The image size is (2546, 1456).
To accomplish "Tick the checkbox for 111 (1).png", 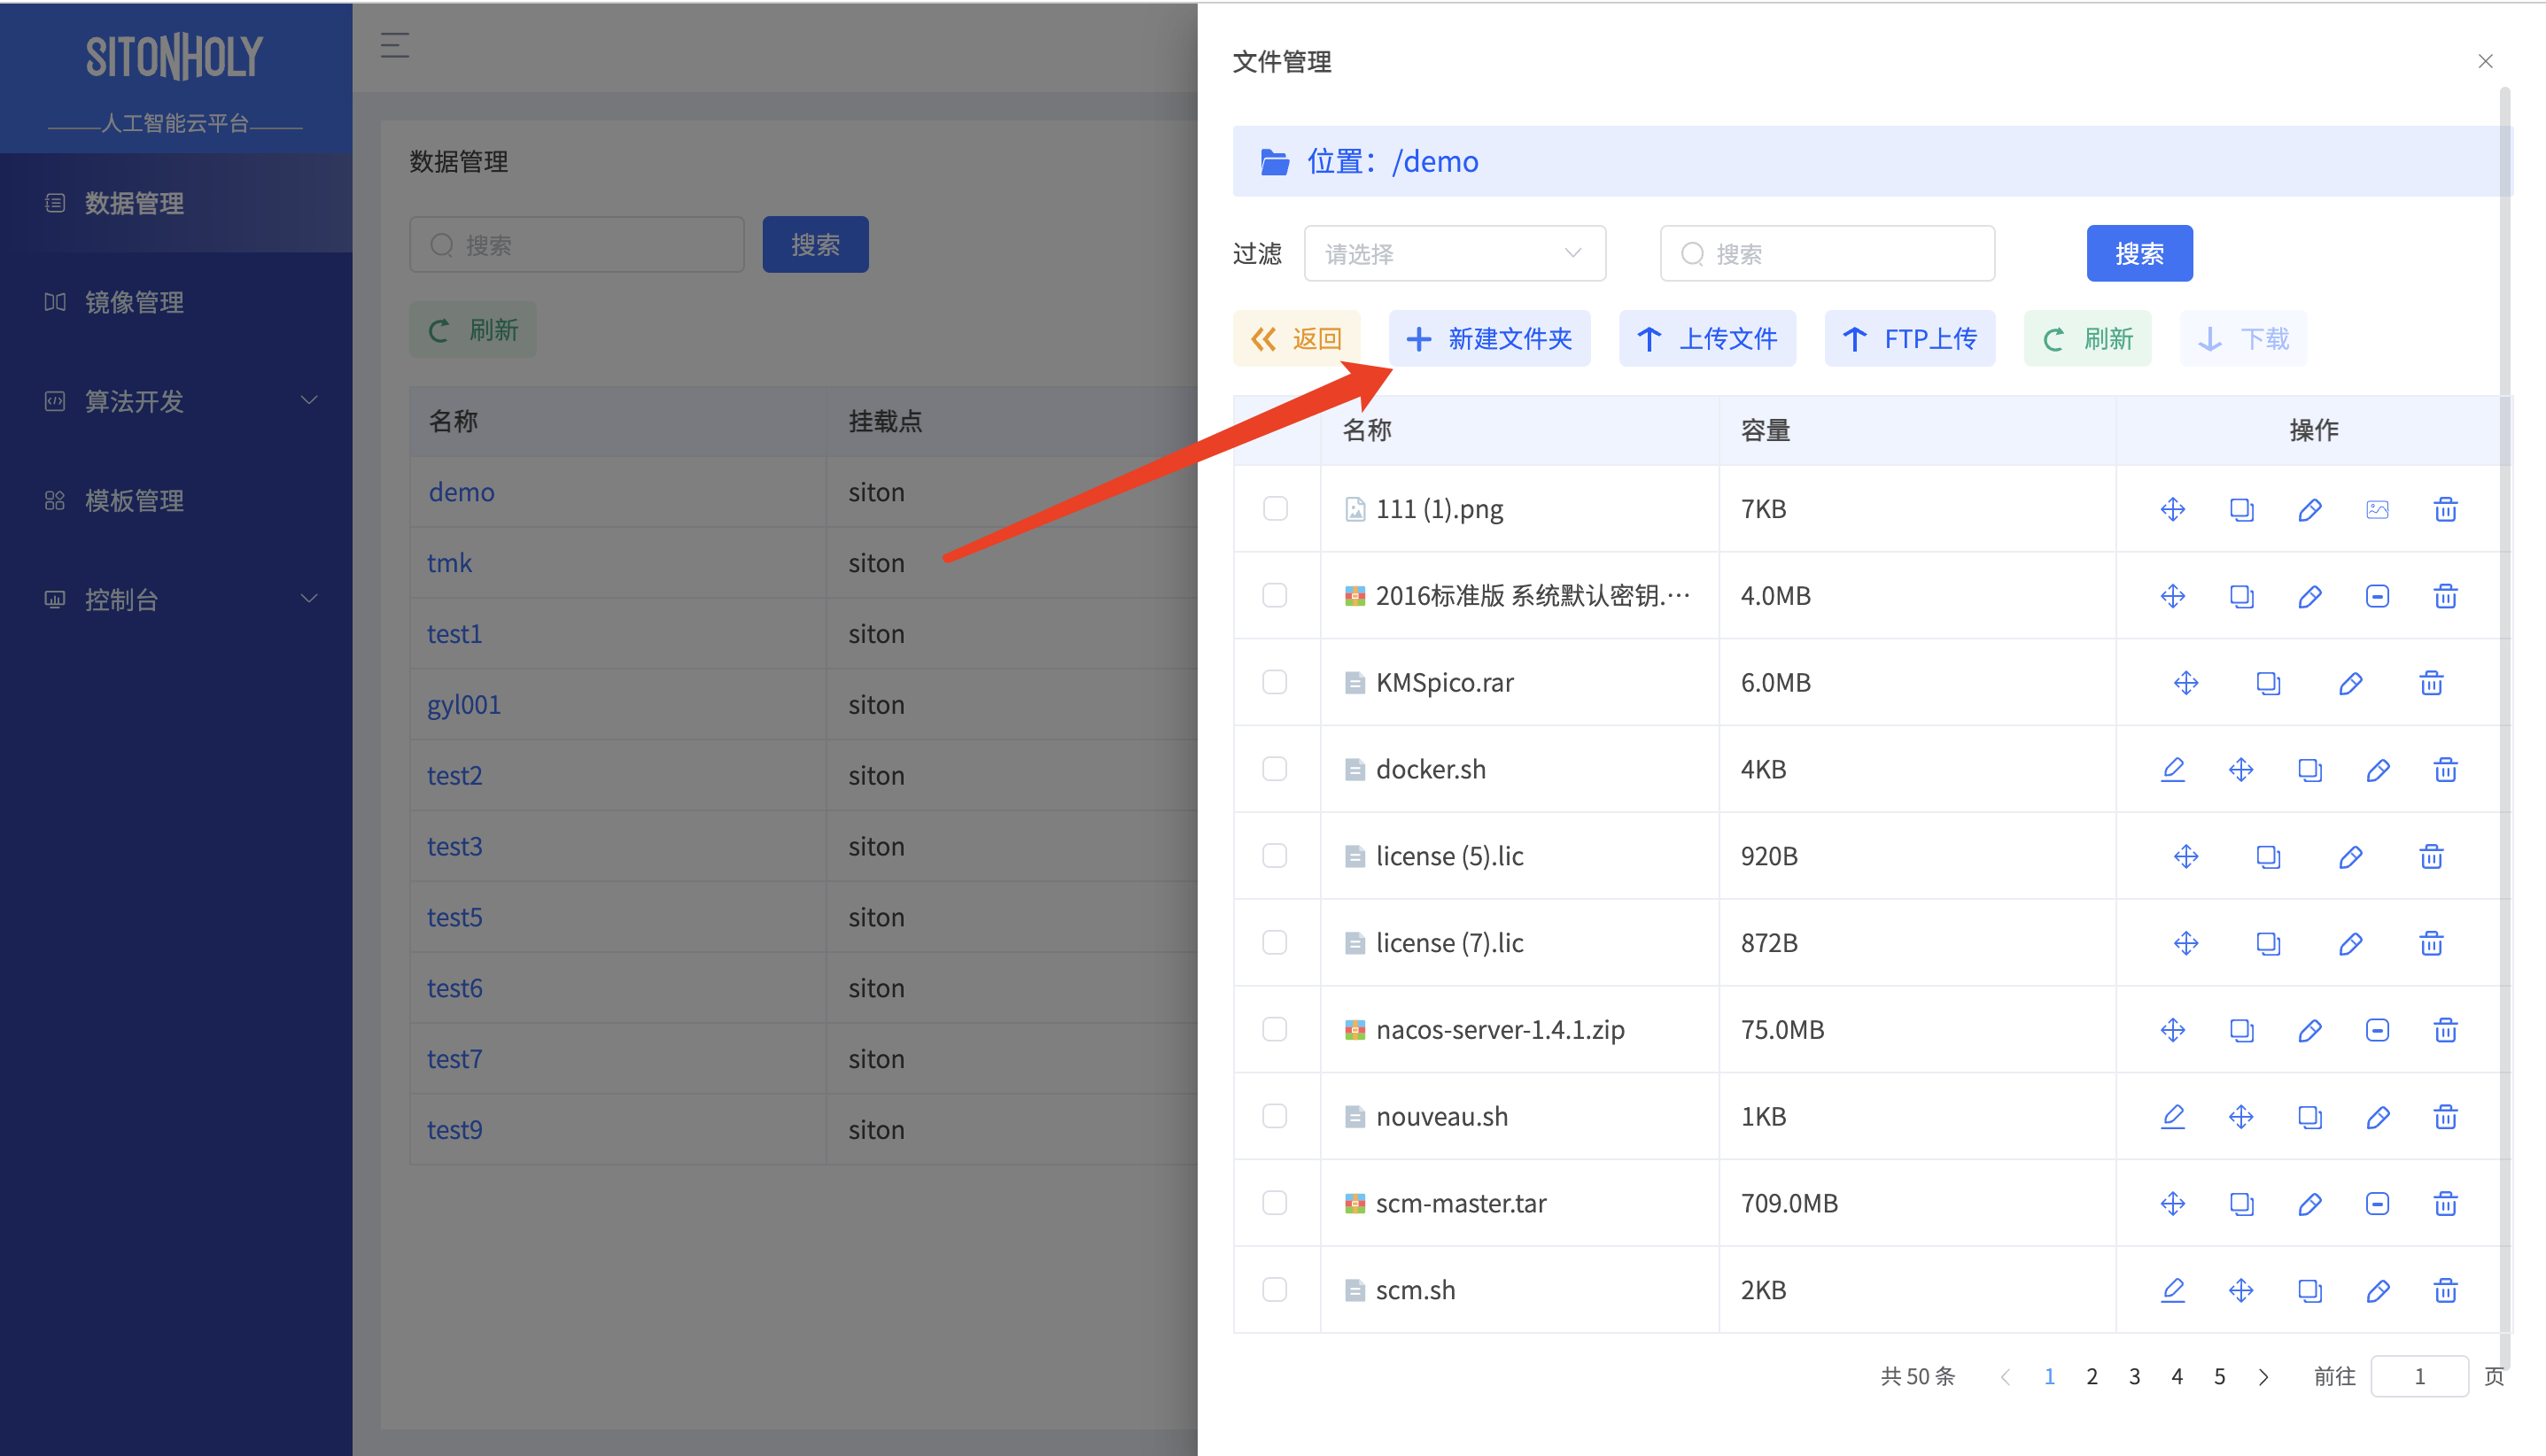I will [1274, 508].
